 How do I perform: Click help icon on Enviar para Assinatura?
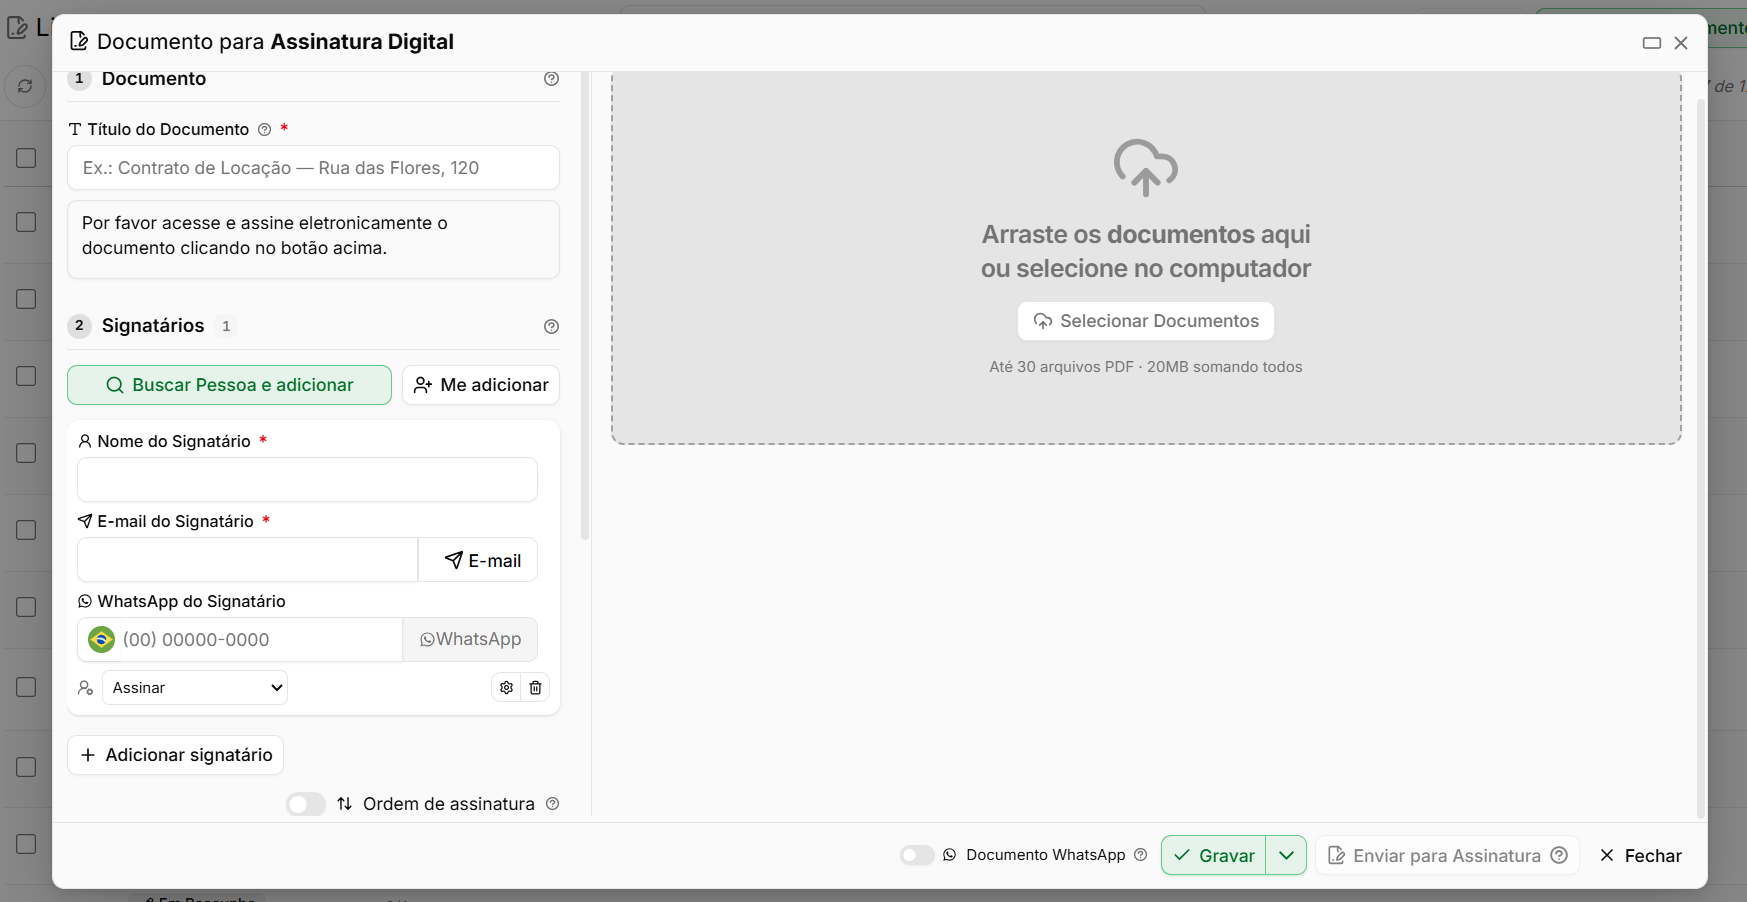point(1559,855)
